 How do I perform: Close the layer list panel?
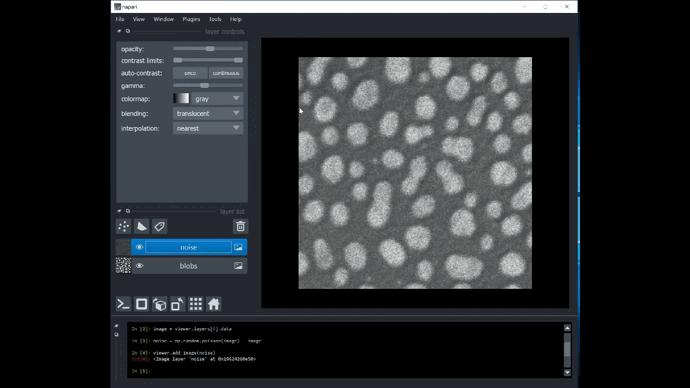coord(119,211)
